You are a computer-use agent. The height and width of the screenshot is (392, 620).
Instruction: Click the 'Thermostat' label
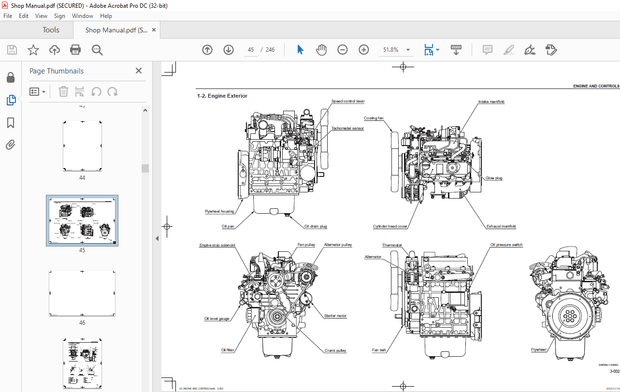click(x=392, y=245)
